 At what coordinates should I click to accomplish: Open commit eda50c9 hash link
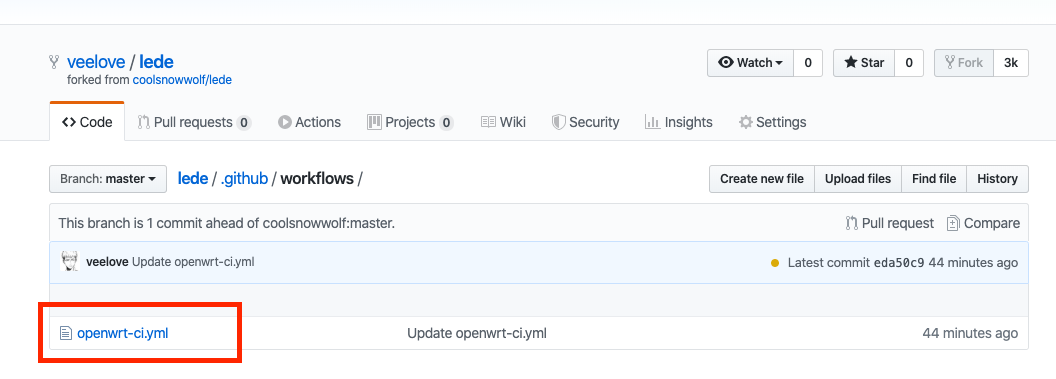coord(898,263)
